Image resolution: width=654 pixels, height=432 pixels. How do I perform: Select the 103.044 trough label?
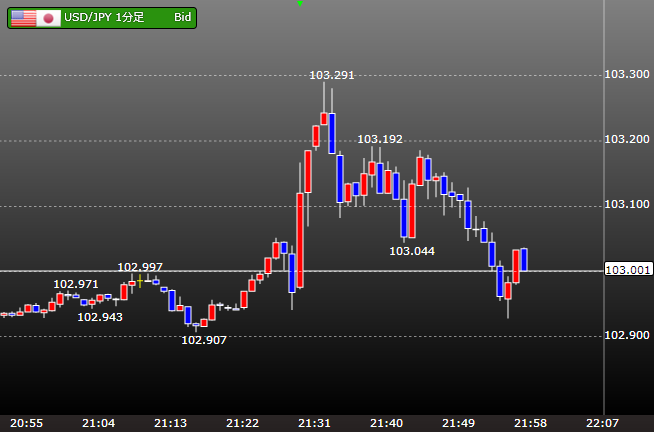411,251
